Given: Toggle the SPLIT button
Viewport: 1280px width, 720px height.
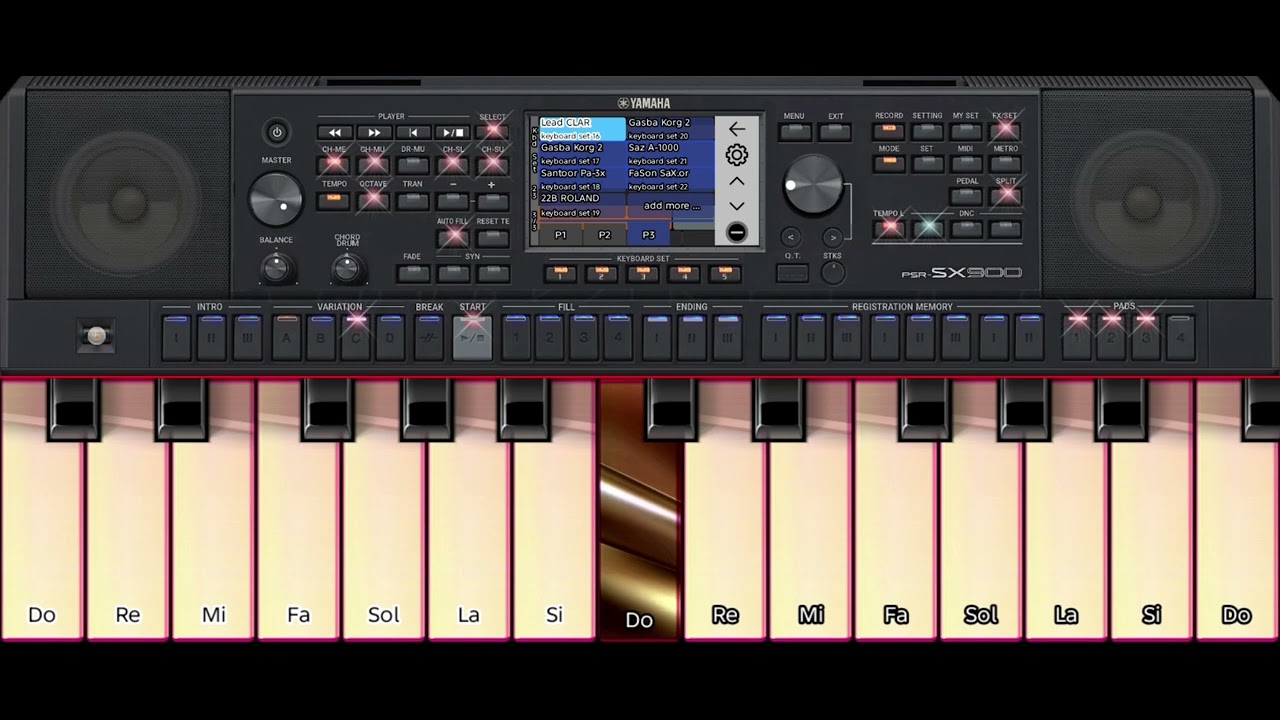Looking at the screenshot, I should 1005,196.
